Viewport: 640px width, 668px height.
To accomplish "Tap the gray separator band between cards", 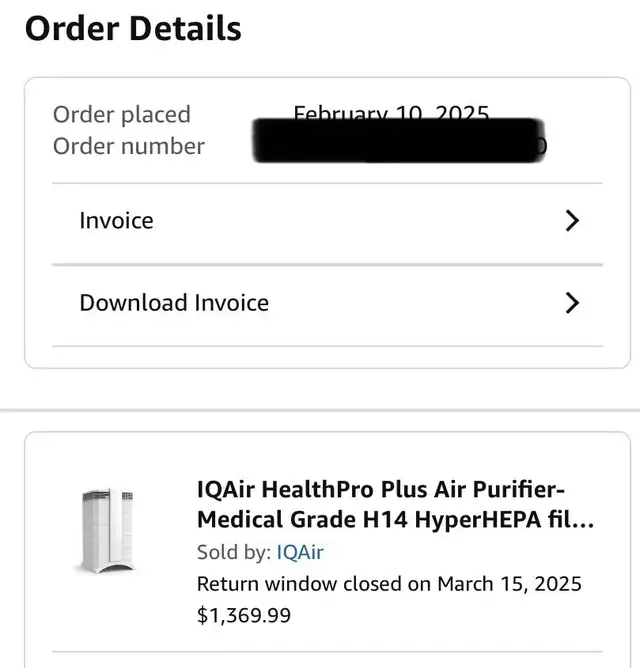I will (x=320, y=410).
